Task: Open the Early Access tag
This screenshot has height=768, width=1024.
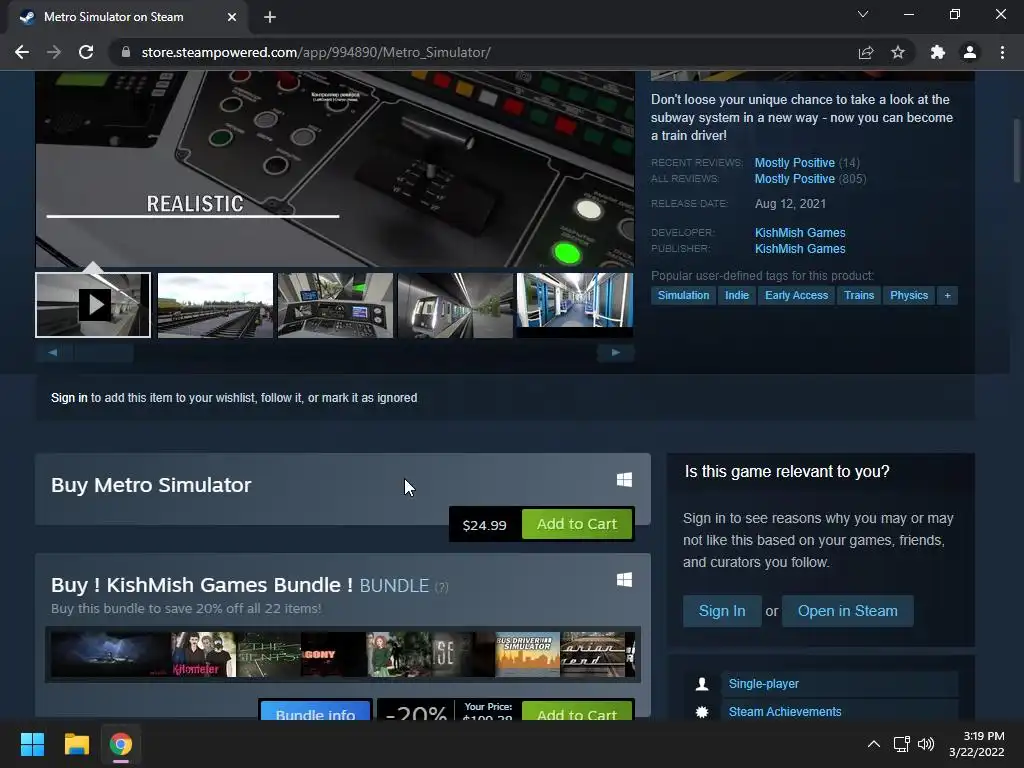Action: coord(796,295)
